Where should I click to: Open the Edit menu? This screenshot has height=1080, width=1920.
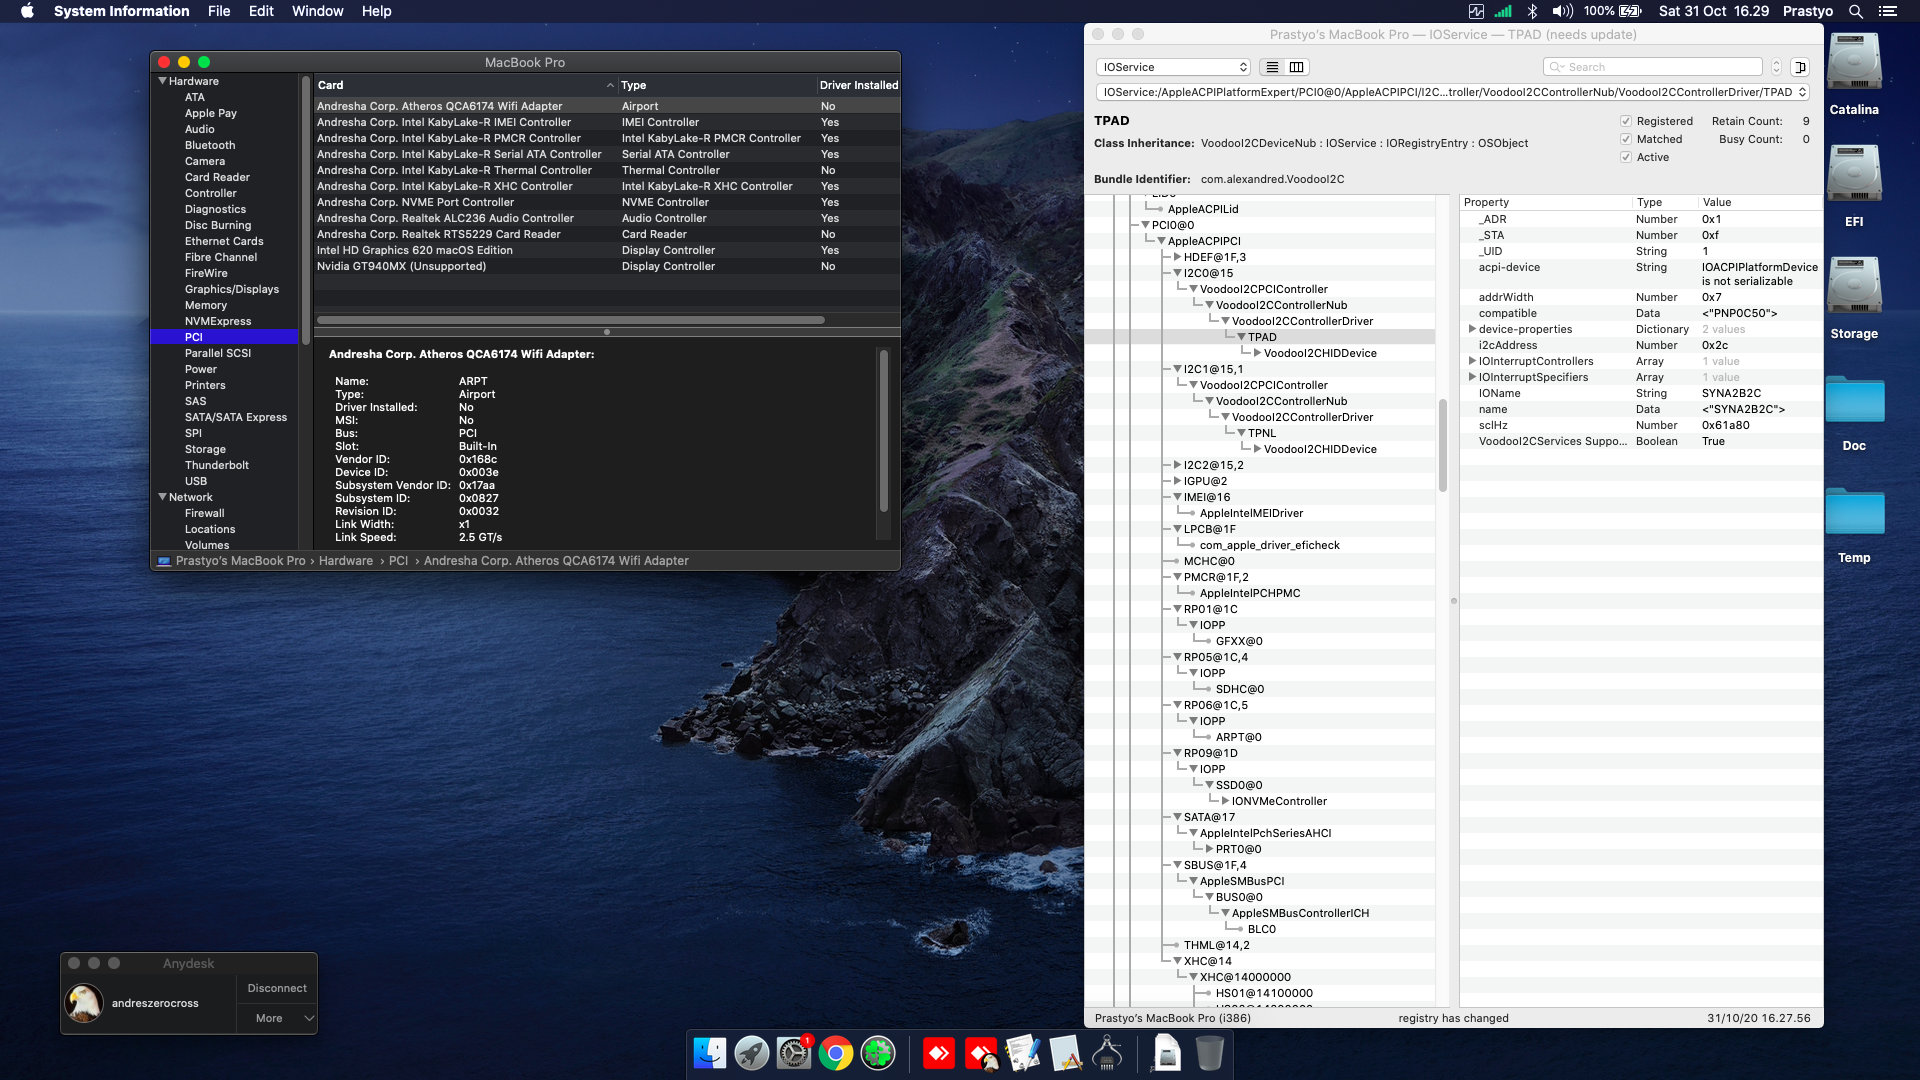(x=261, y=11)
